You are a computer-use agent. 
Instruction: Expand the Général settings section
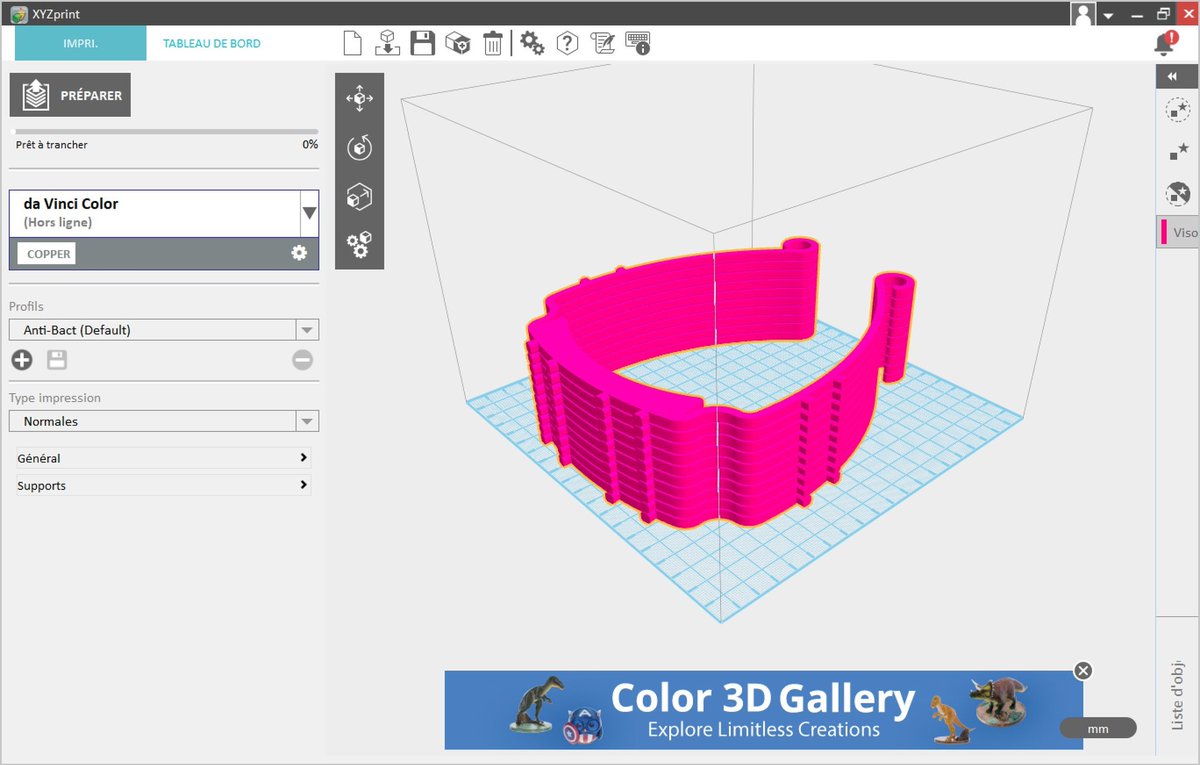point(164,458)
